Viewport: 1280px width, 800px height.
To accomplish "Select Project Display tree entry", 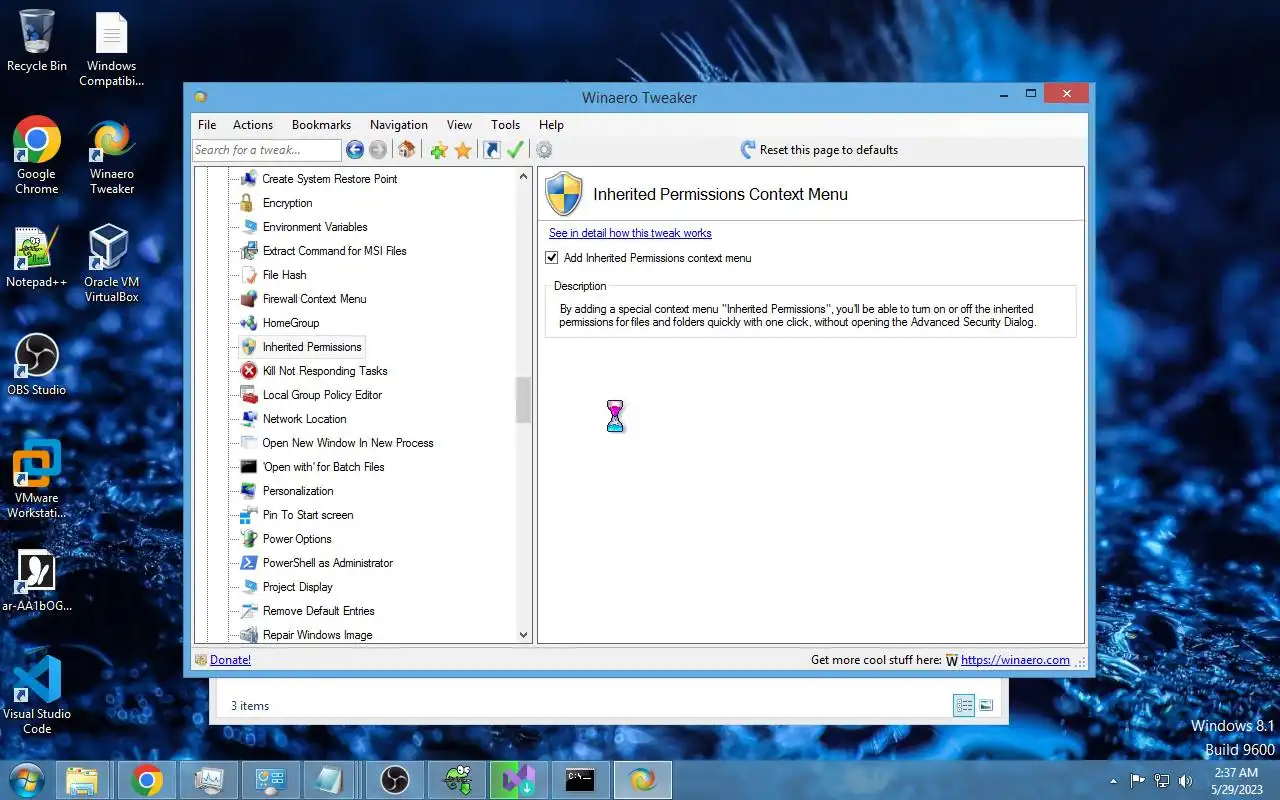I will pyautogui.click(x=298, y=587).
